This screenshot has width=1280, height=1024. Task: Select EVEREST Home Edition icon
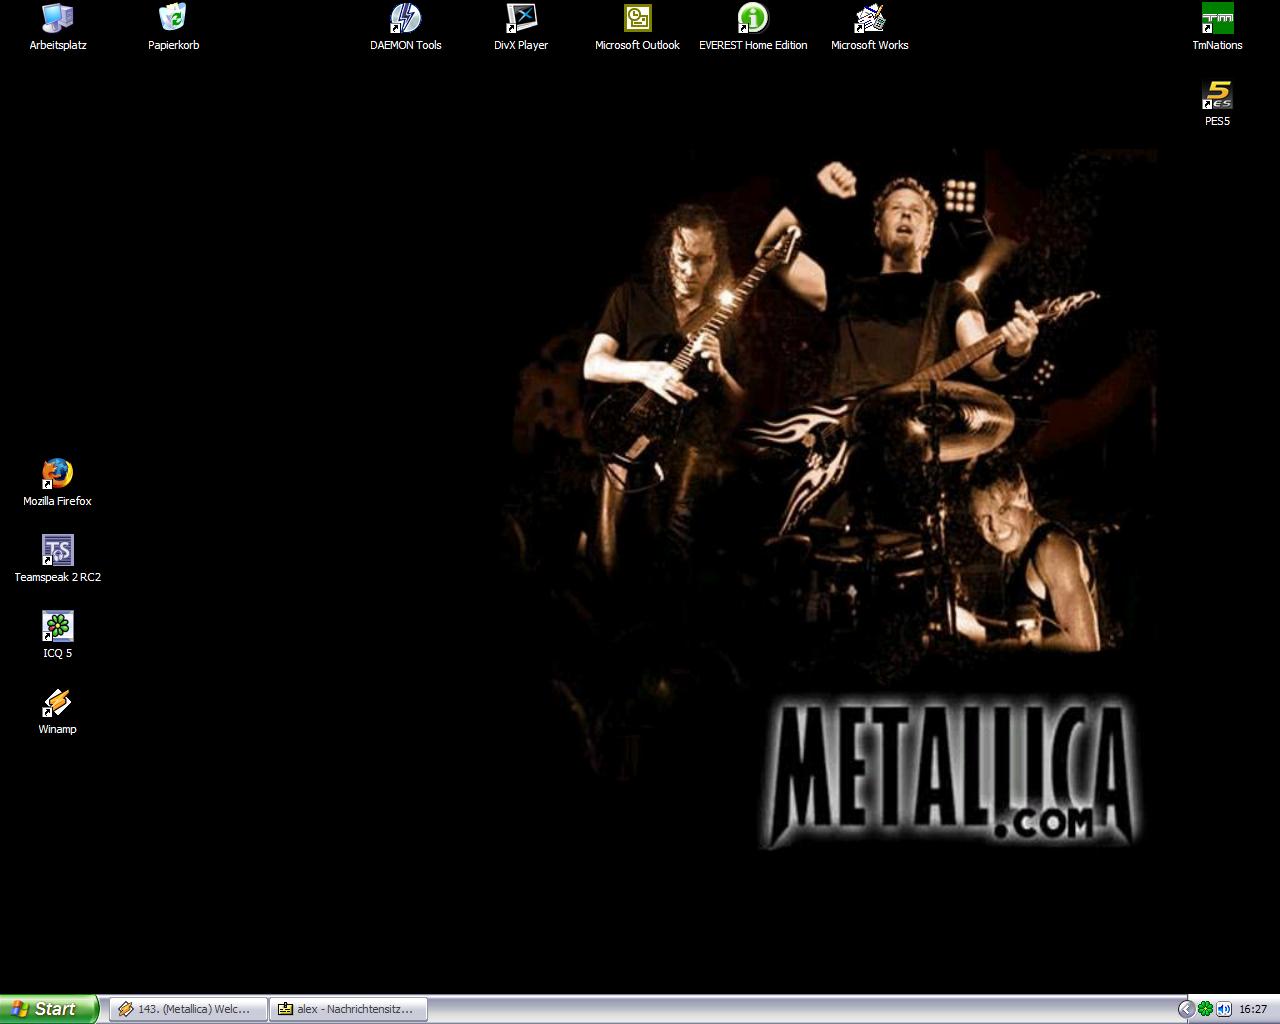click(x=753, y=27)
